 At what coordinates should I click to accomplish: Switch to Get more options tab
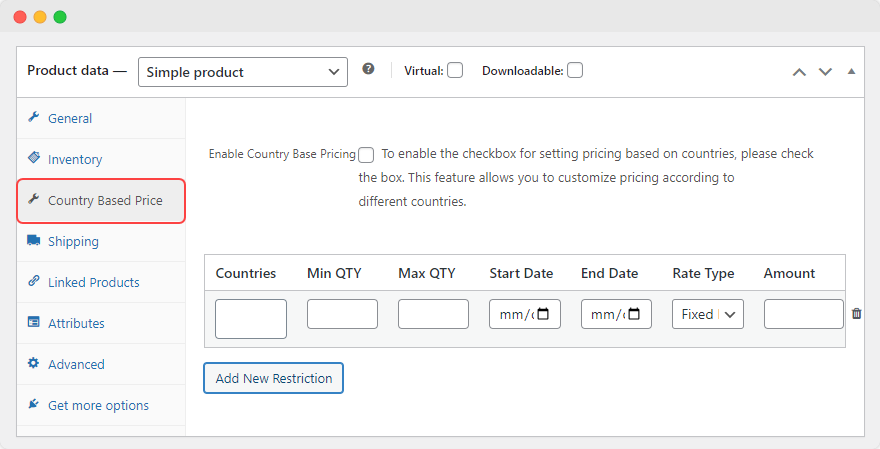point(98,405)
